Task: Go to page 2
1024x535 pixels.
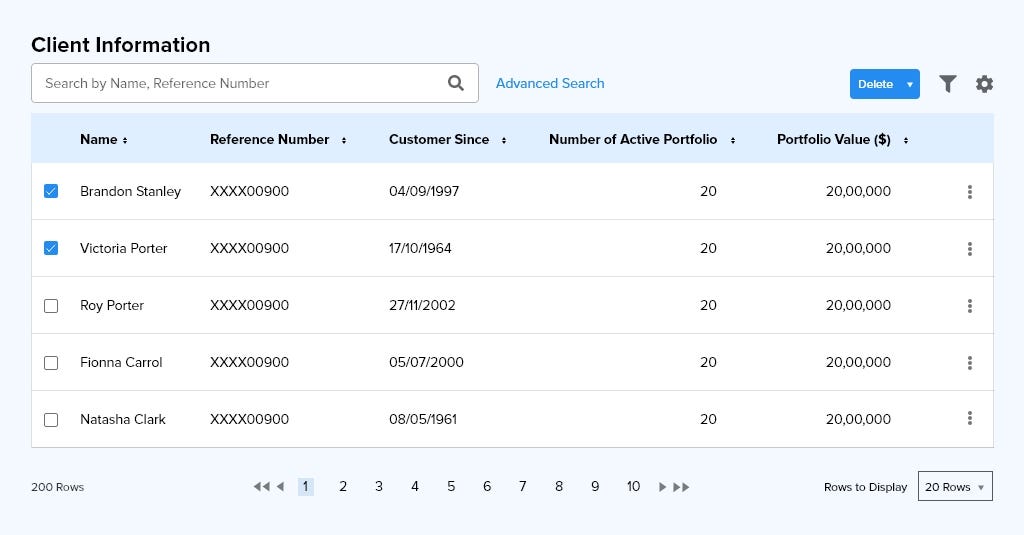Action: (343, 486)
